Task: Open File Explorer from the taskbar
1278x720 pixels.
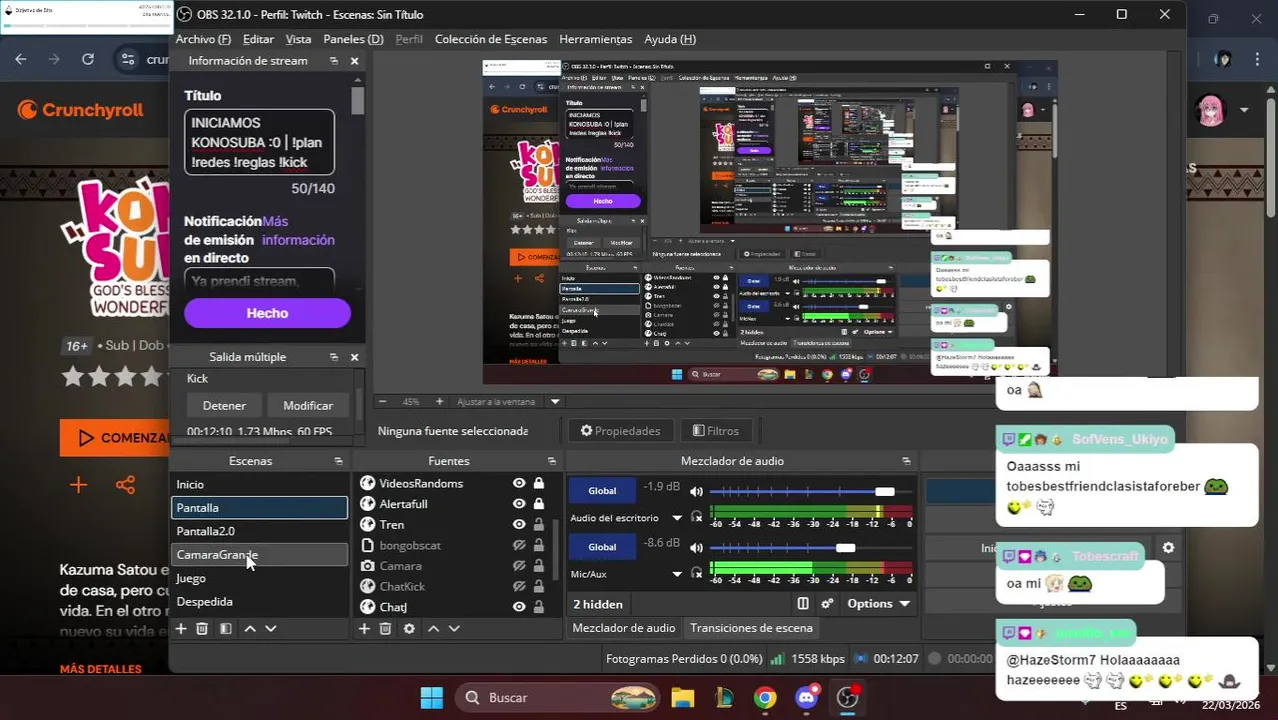Action: 682,697
